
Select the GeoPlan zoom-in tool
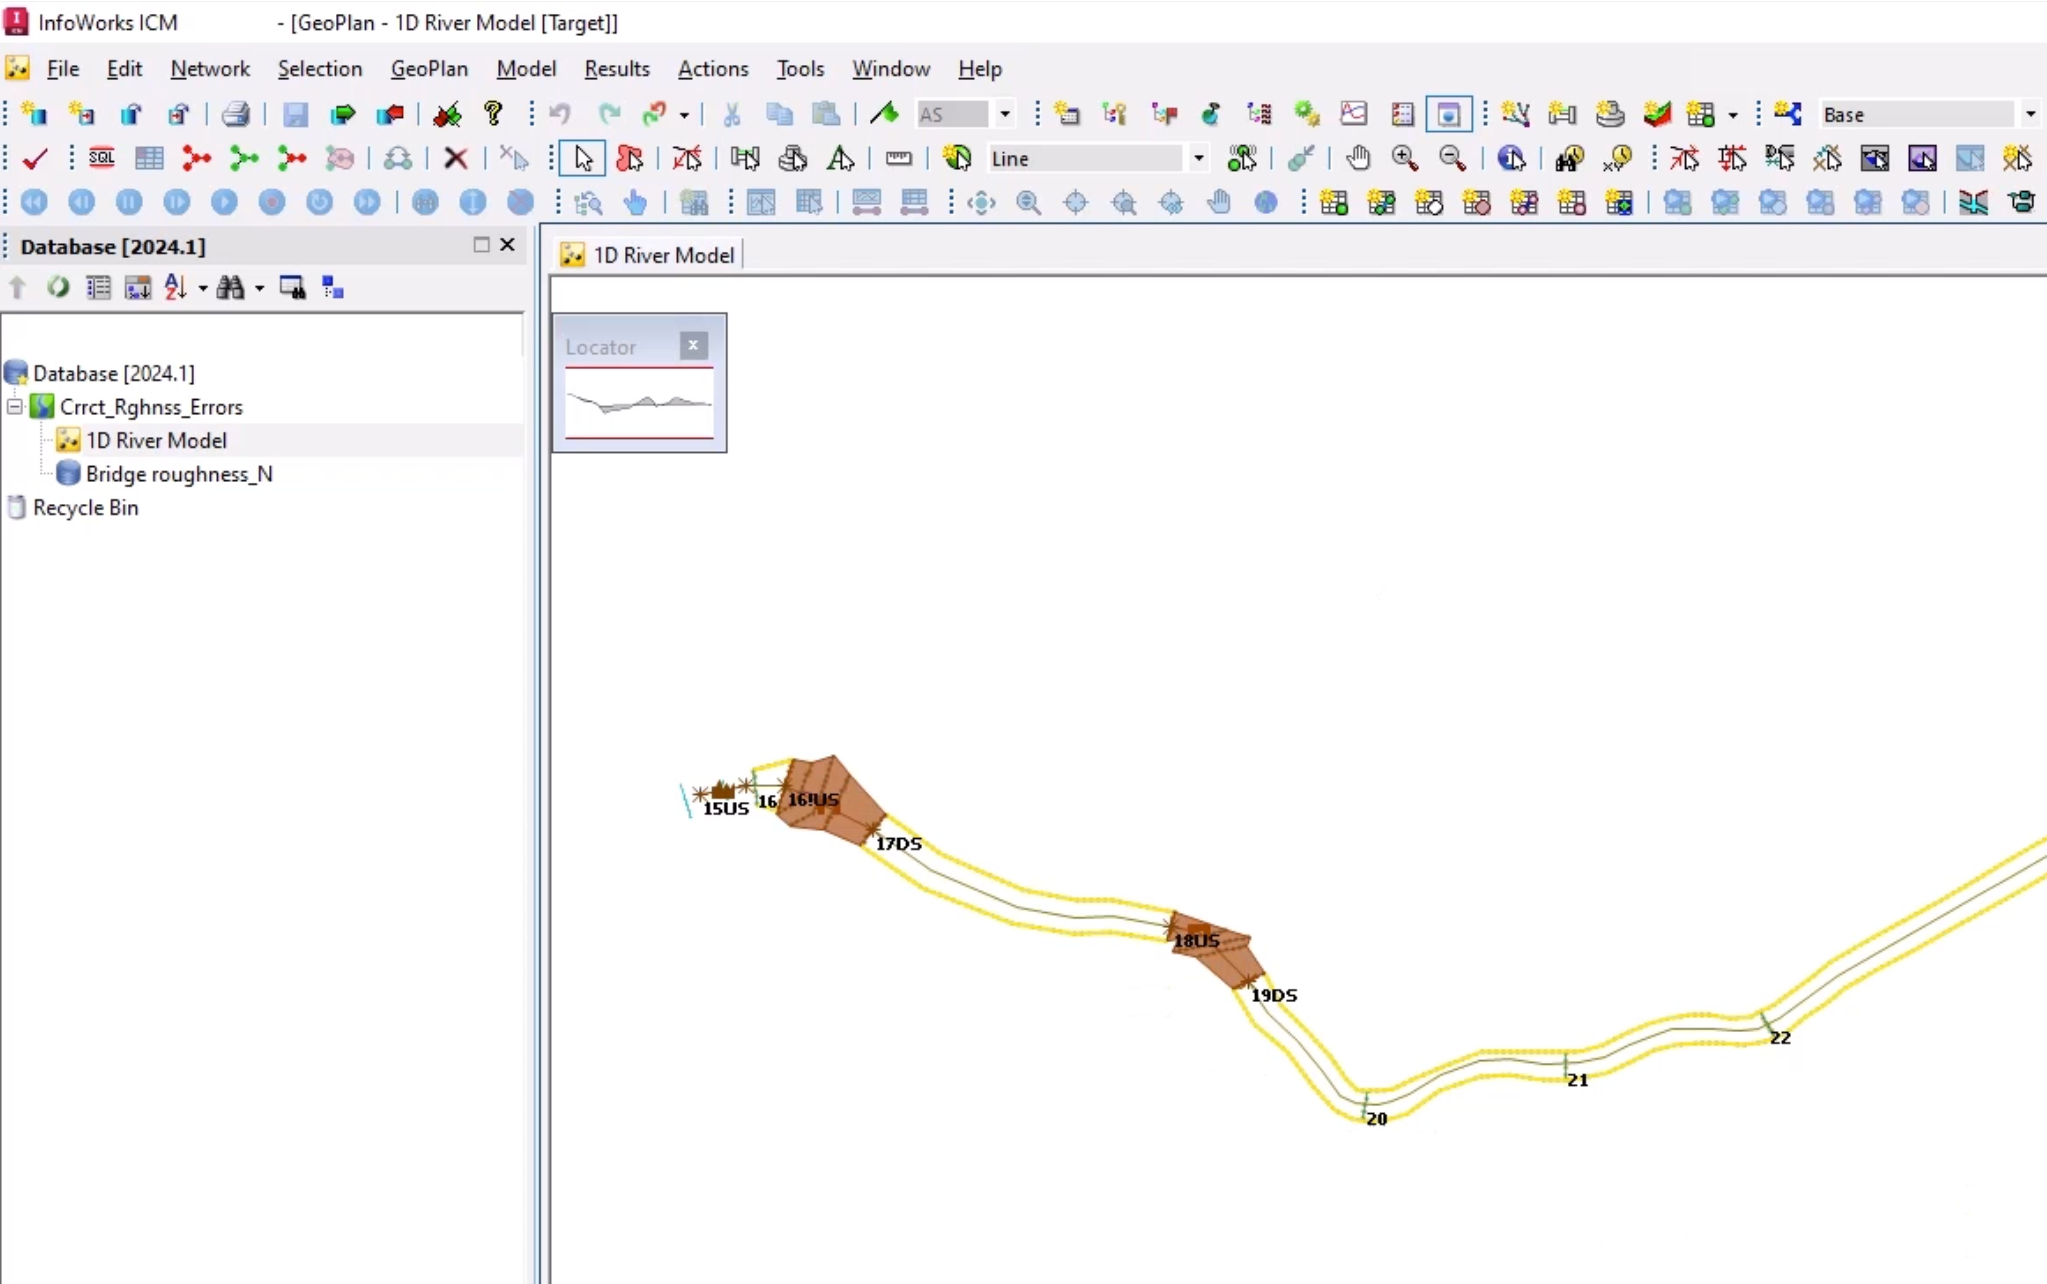click(x=1404, y=158)
